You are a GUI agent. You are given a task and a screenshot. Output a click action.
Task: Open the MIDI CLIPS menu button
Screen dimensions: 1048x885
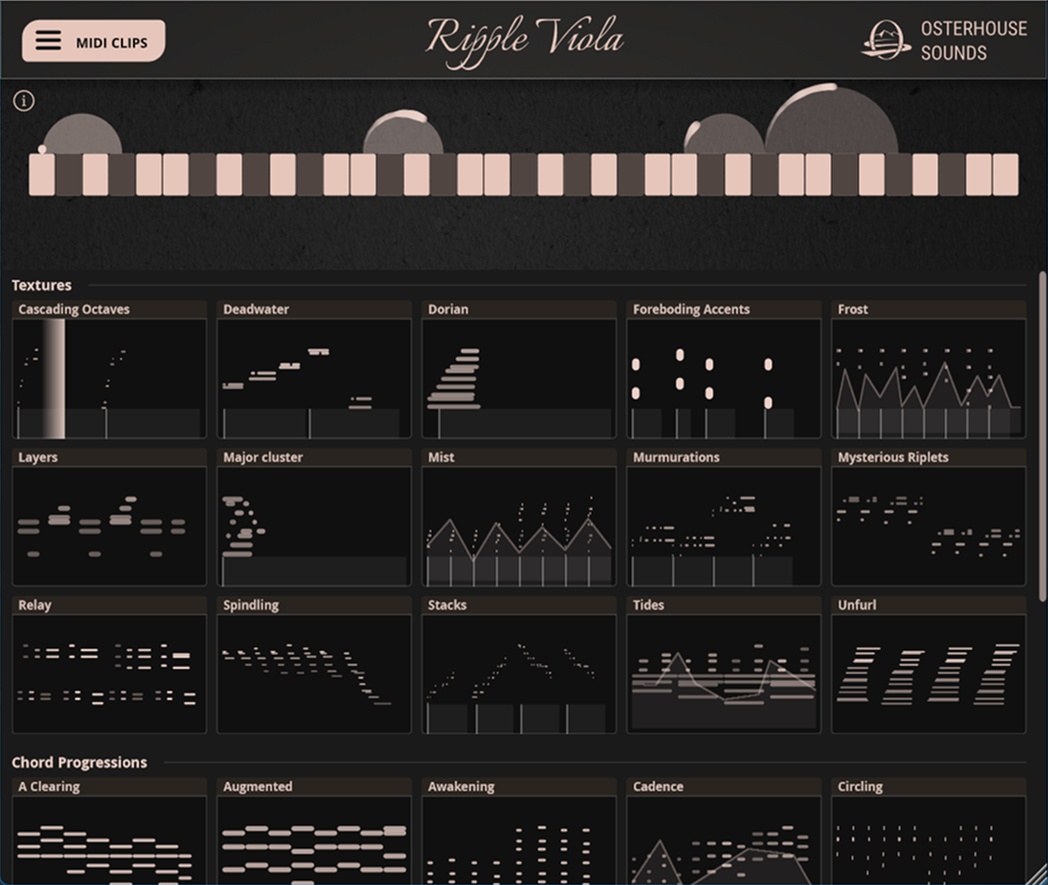coord(94,41)
